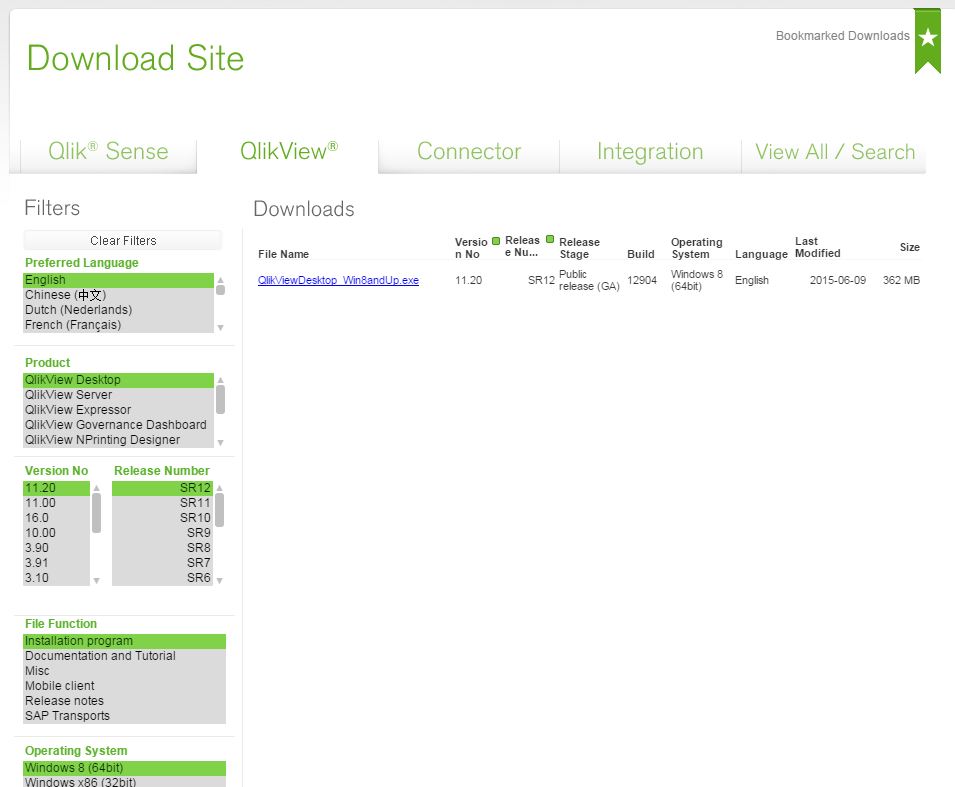Select Documentation and Tutorial file function

click(124, 656)
